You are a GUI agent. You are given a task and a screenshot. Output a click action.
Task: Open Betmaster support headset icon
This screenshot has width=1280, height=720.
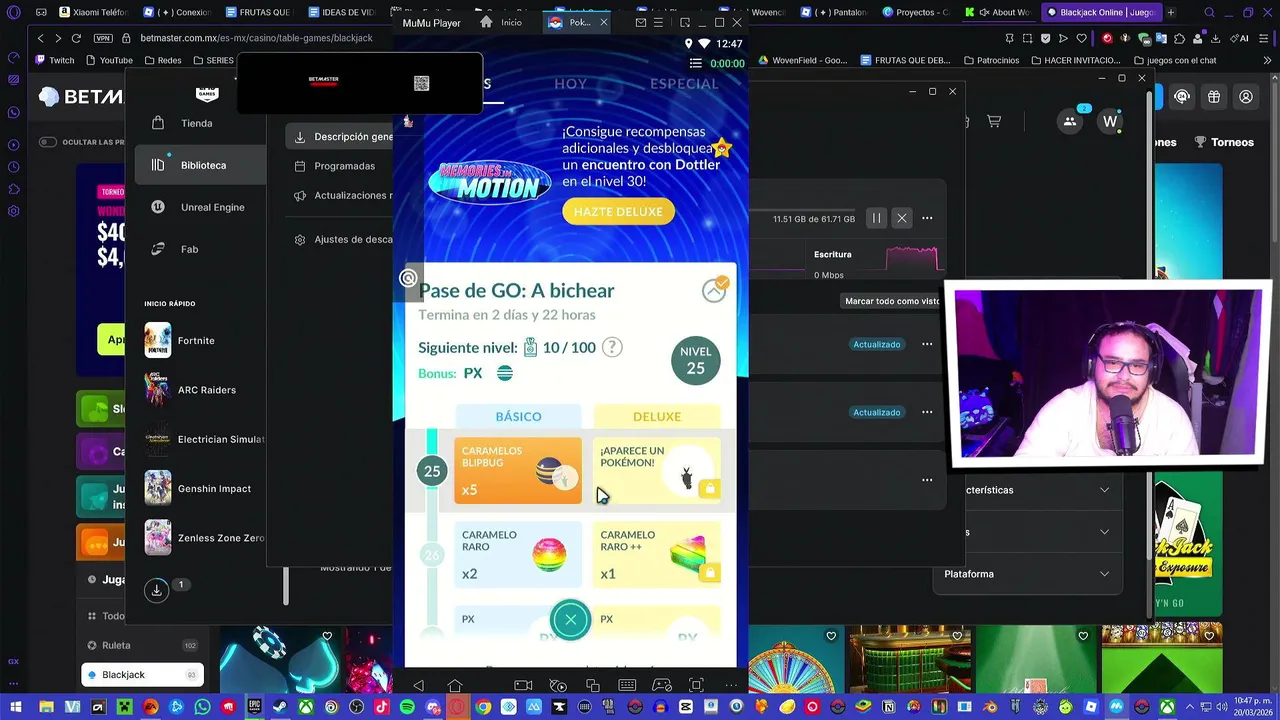[1182, 97]
